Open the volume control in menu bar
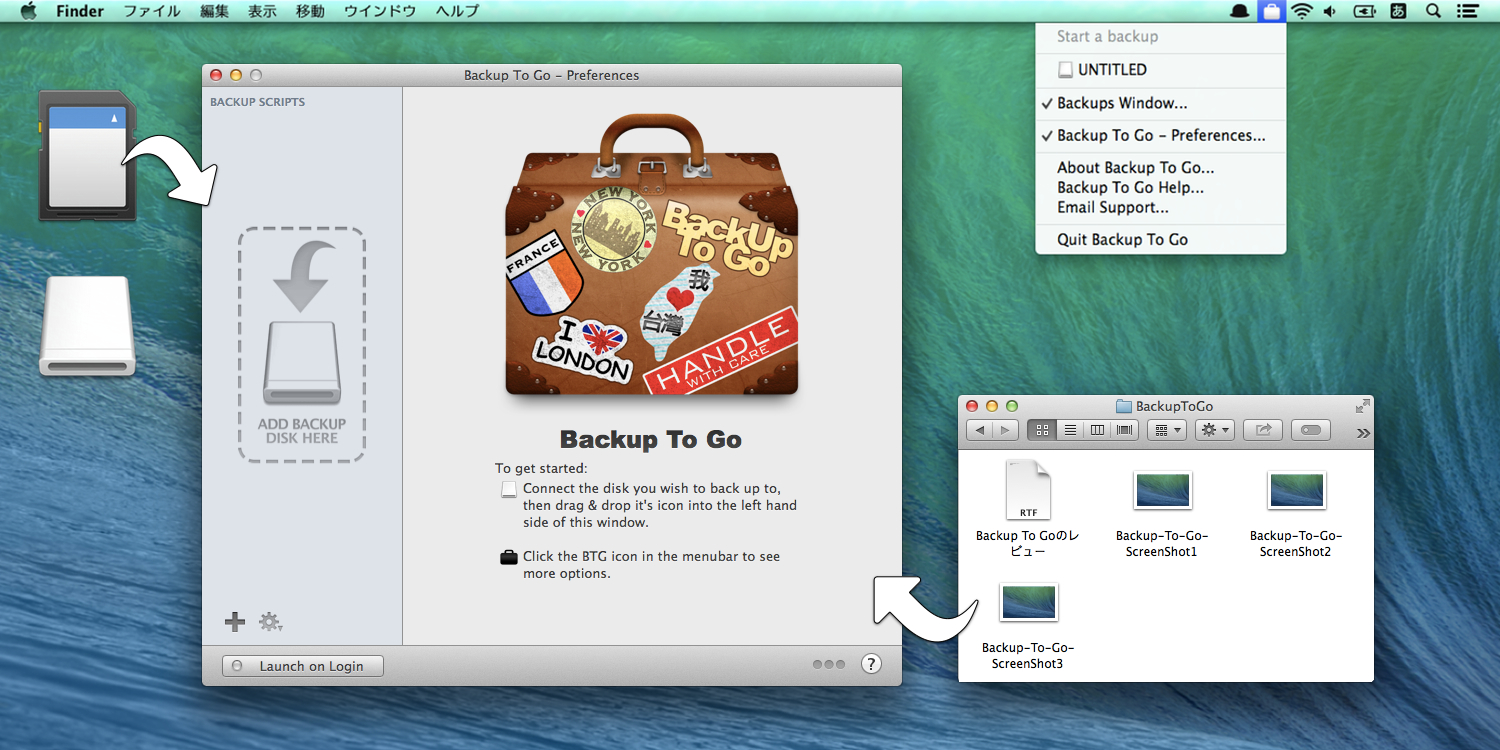The image size is (1500, 750). 1330,11
